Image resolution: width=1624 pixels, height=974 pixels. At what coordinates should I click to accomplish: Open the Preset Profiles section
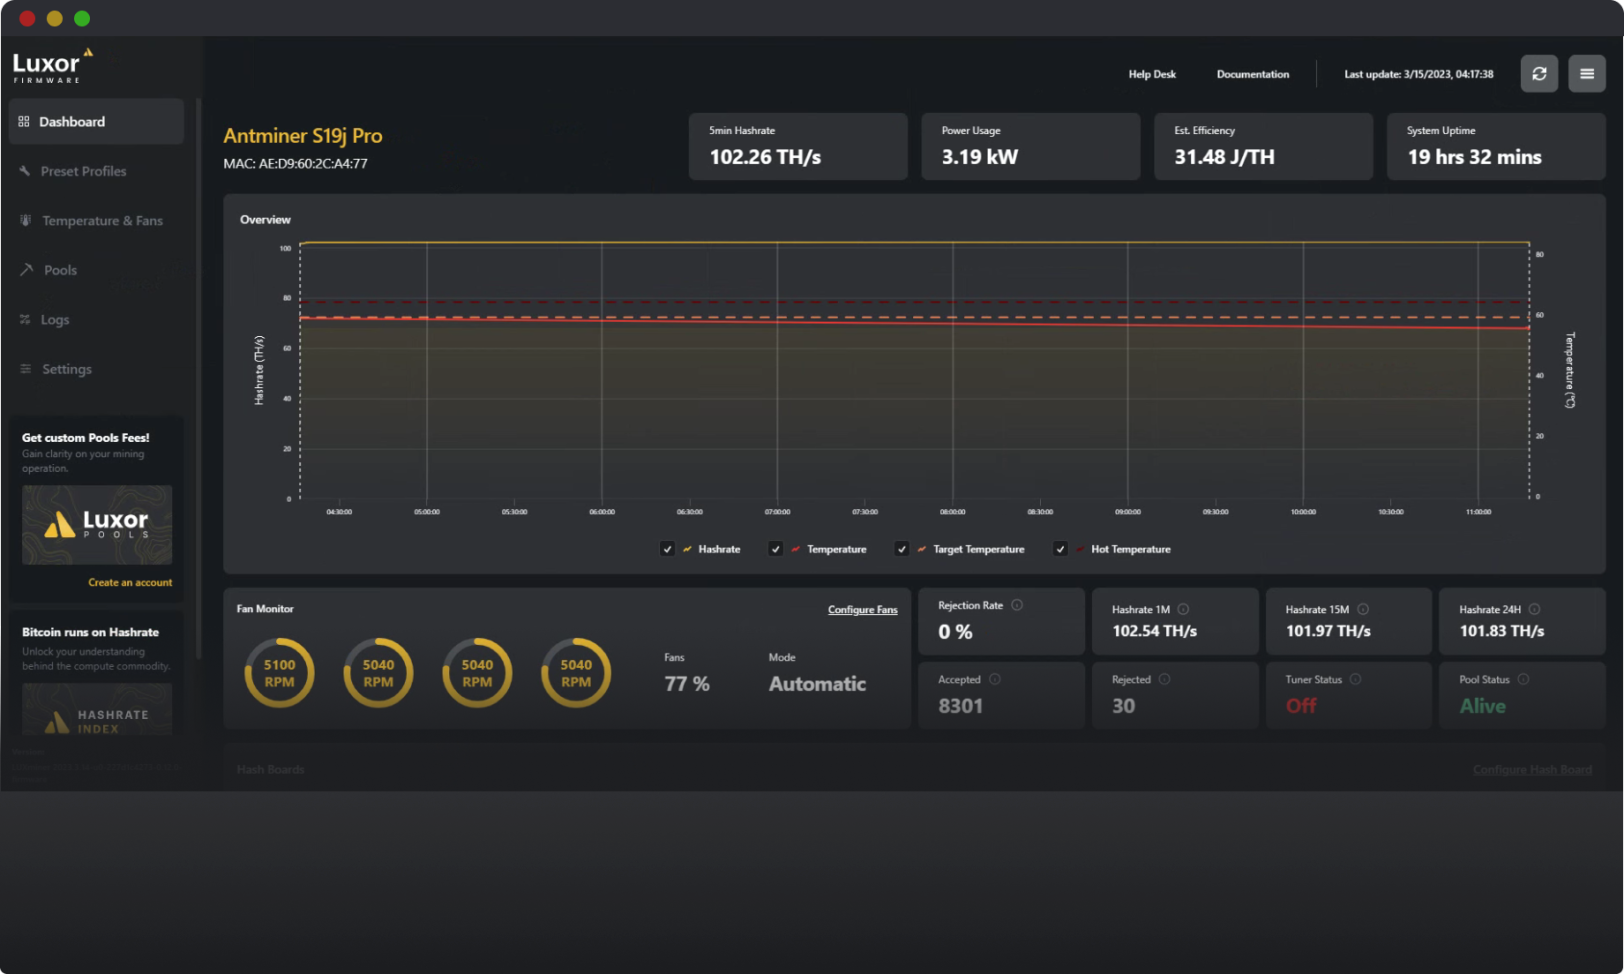(x=84, y=170)
